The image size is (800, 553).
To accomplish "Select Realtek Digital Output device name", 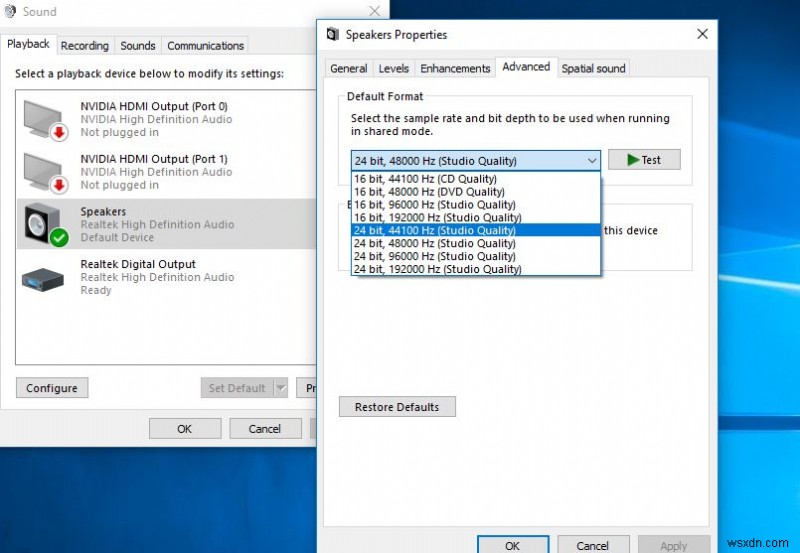I will point(138,264).
